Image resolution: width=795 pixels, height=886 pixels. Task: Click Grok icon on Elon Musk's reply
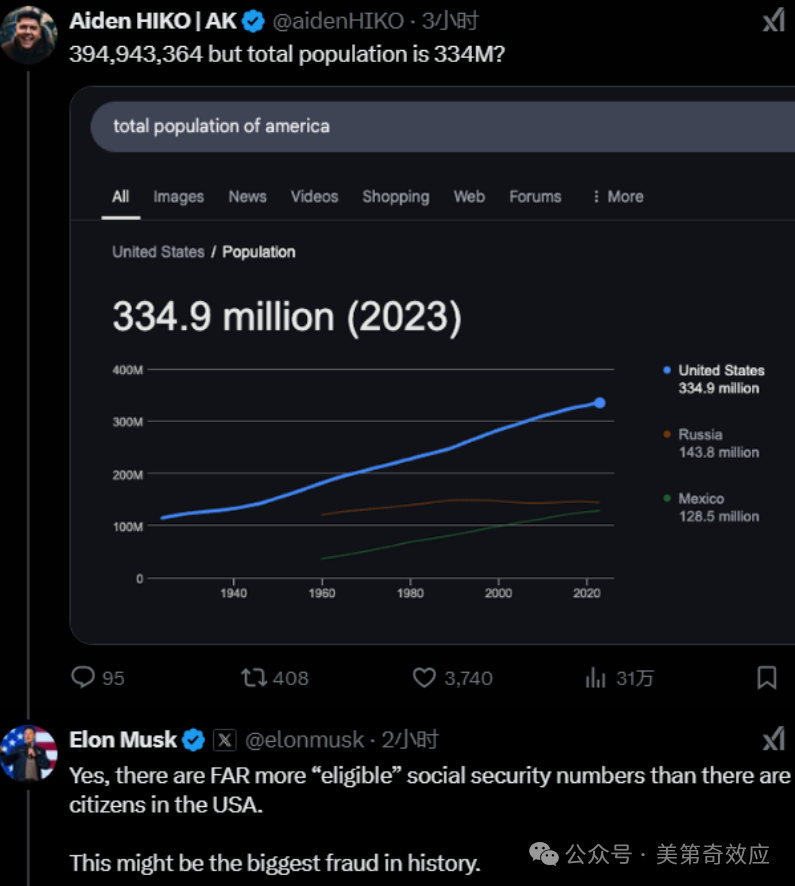tap(774, 739)
